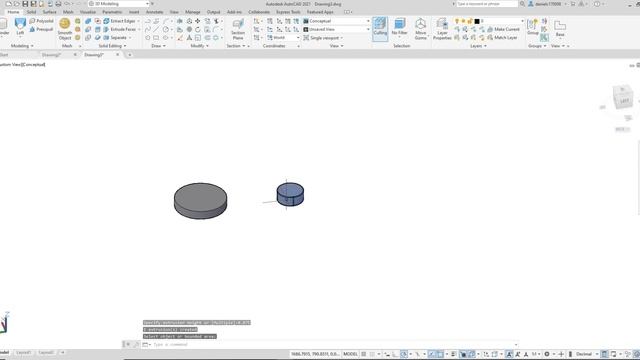Click the Extrude Faces tool
This screenshot has height=360, width=640.
pyautogui.click(x=120, y=29)
